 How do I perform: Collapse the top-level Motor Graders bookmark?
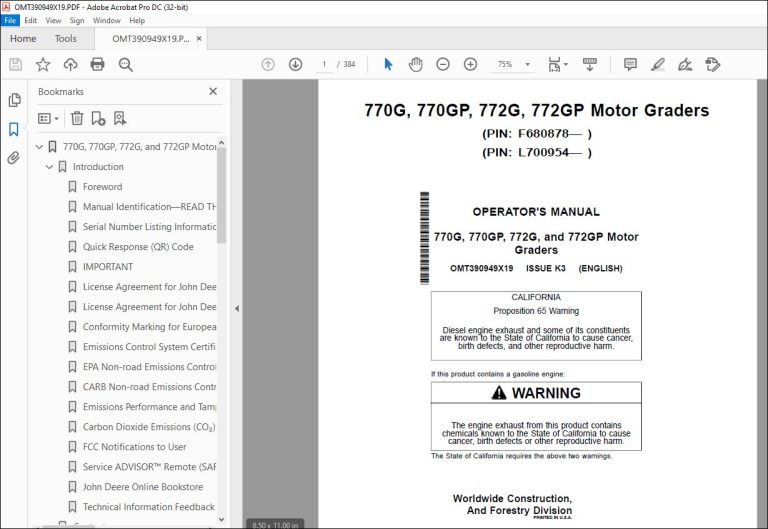pyautogui.click(x=40, y=146)
